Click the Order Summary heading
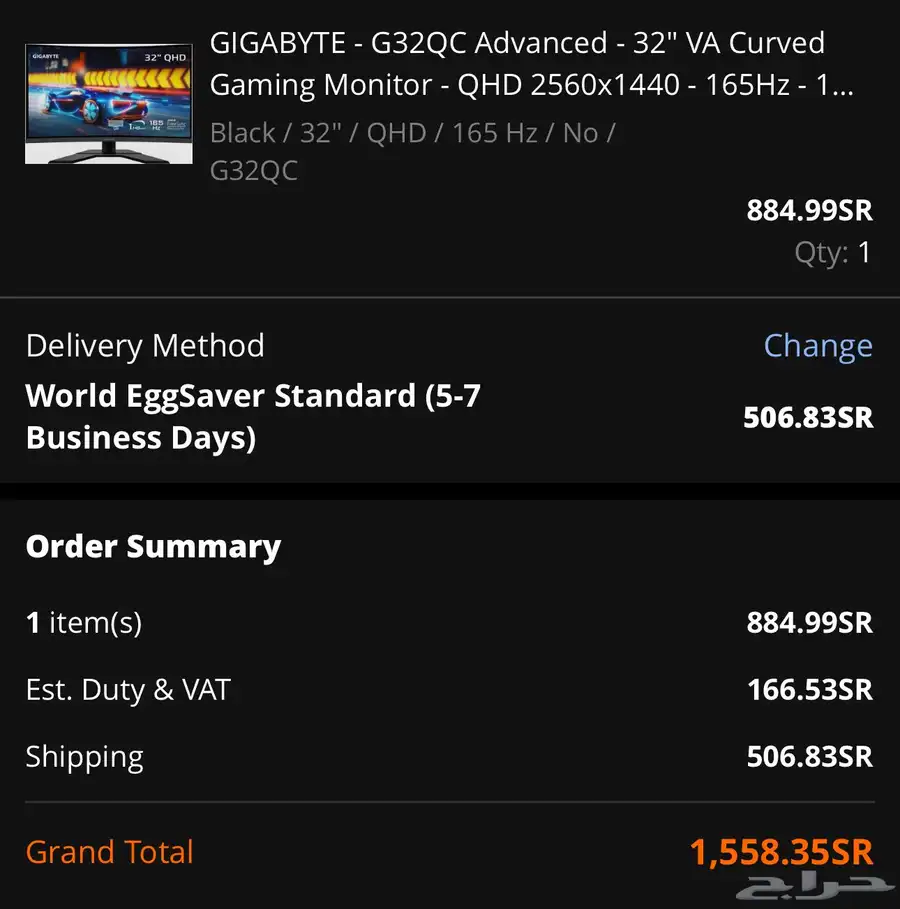This screenshot has height=909, width=900. click(153, 547)
